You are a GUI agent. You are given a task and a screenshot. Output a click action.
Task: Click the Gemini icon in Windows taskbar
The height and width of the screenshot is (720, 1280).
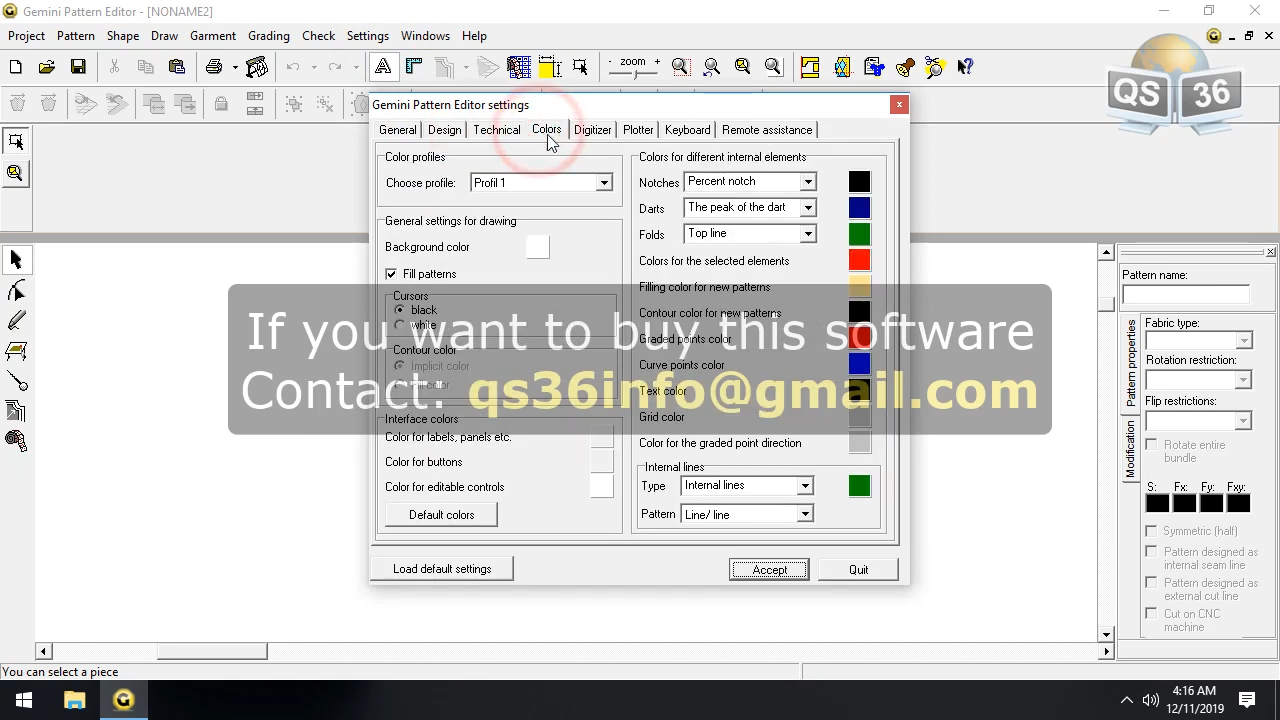click(124, 700)
